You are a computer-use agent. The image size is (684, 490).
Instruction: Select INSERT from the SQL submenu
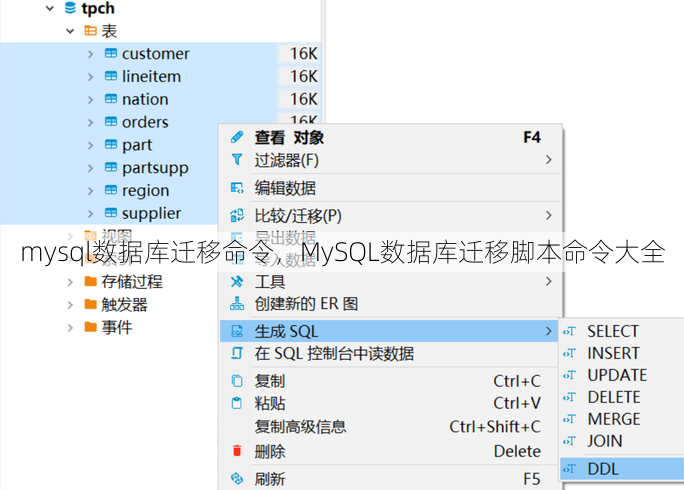tap(622, 353)
